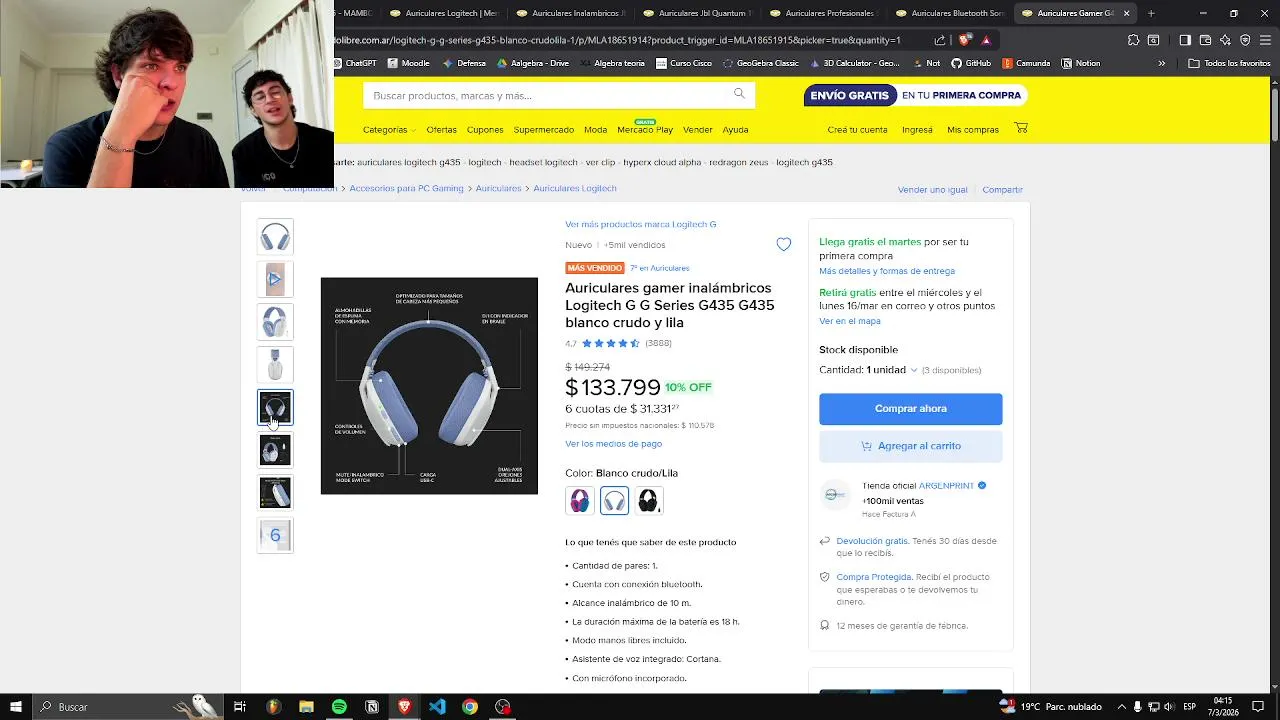Viewport: 1280px width, 720px height.
Task: Open Visual Studio Code from taskbar
Action: coord(437,707)
